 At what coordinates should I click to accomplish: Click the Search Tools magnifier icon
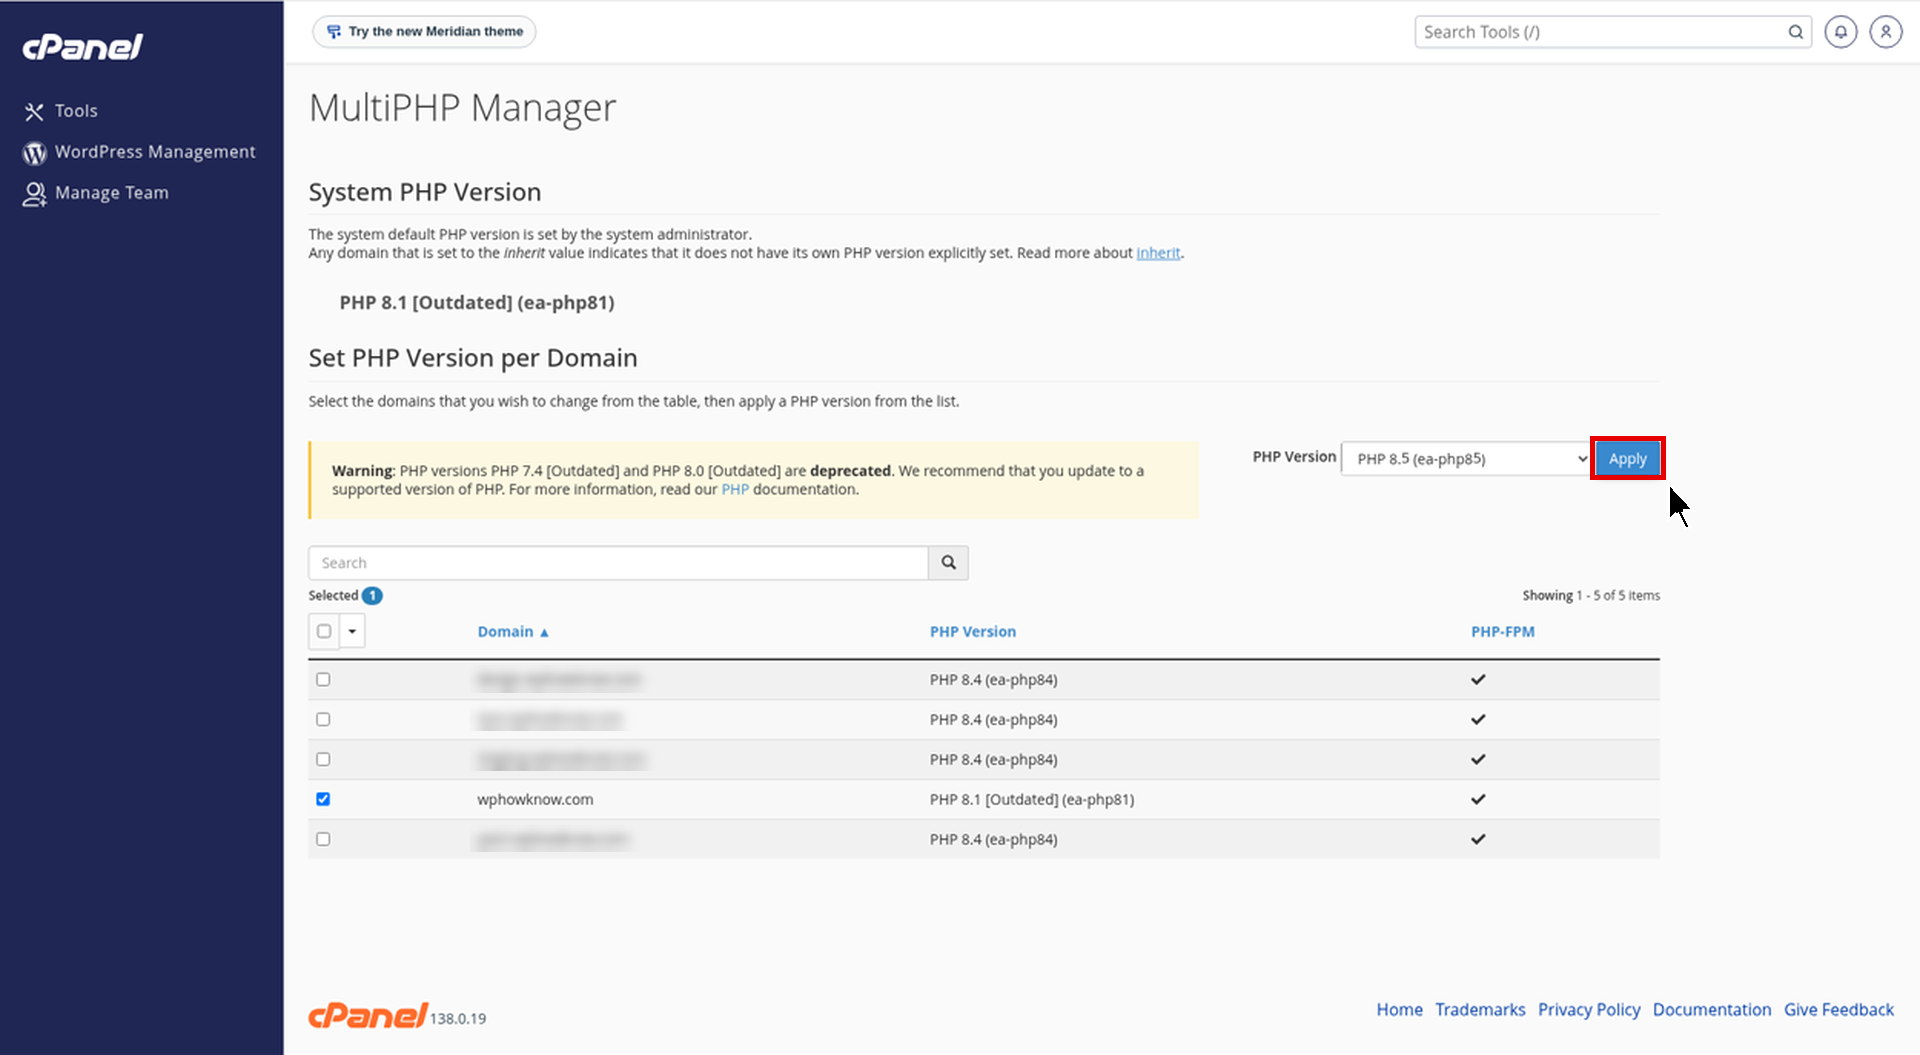pos(1796,32)
